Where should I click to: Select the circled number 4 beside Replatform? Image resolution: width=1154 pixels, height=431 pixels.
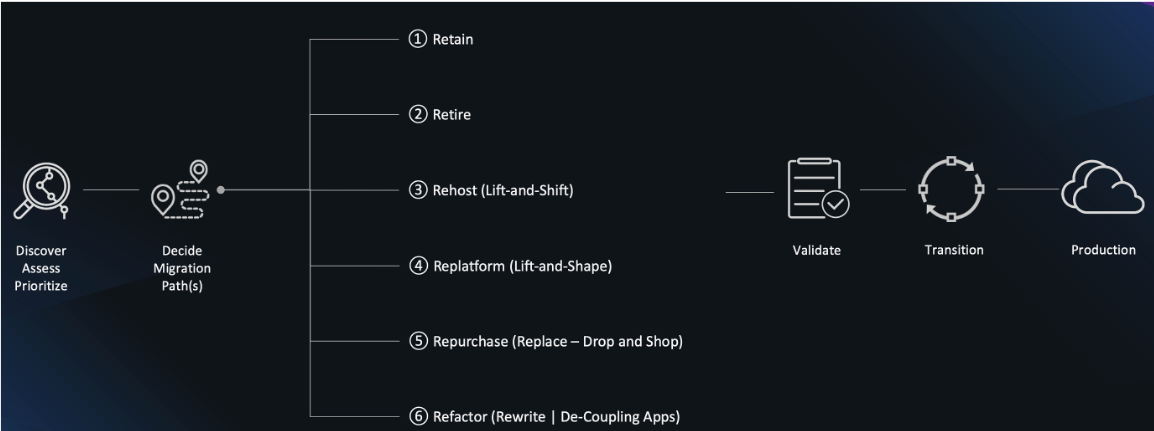(418, 266)
